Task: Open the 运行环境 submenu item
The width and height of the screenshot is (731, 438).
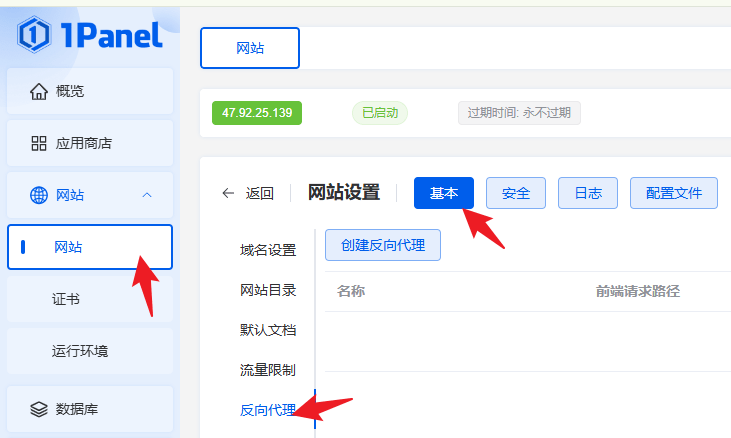Action: [90, 351]
